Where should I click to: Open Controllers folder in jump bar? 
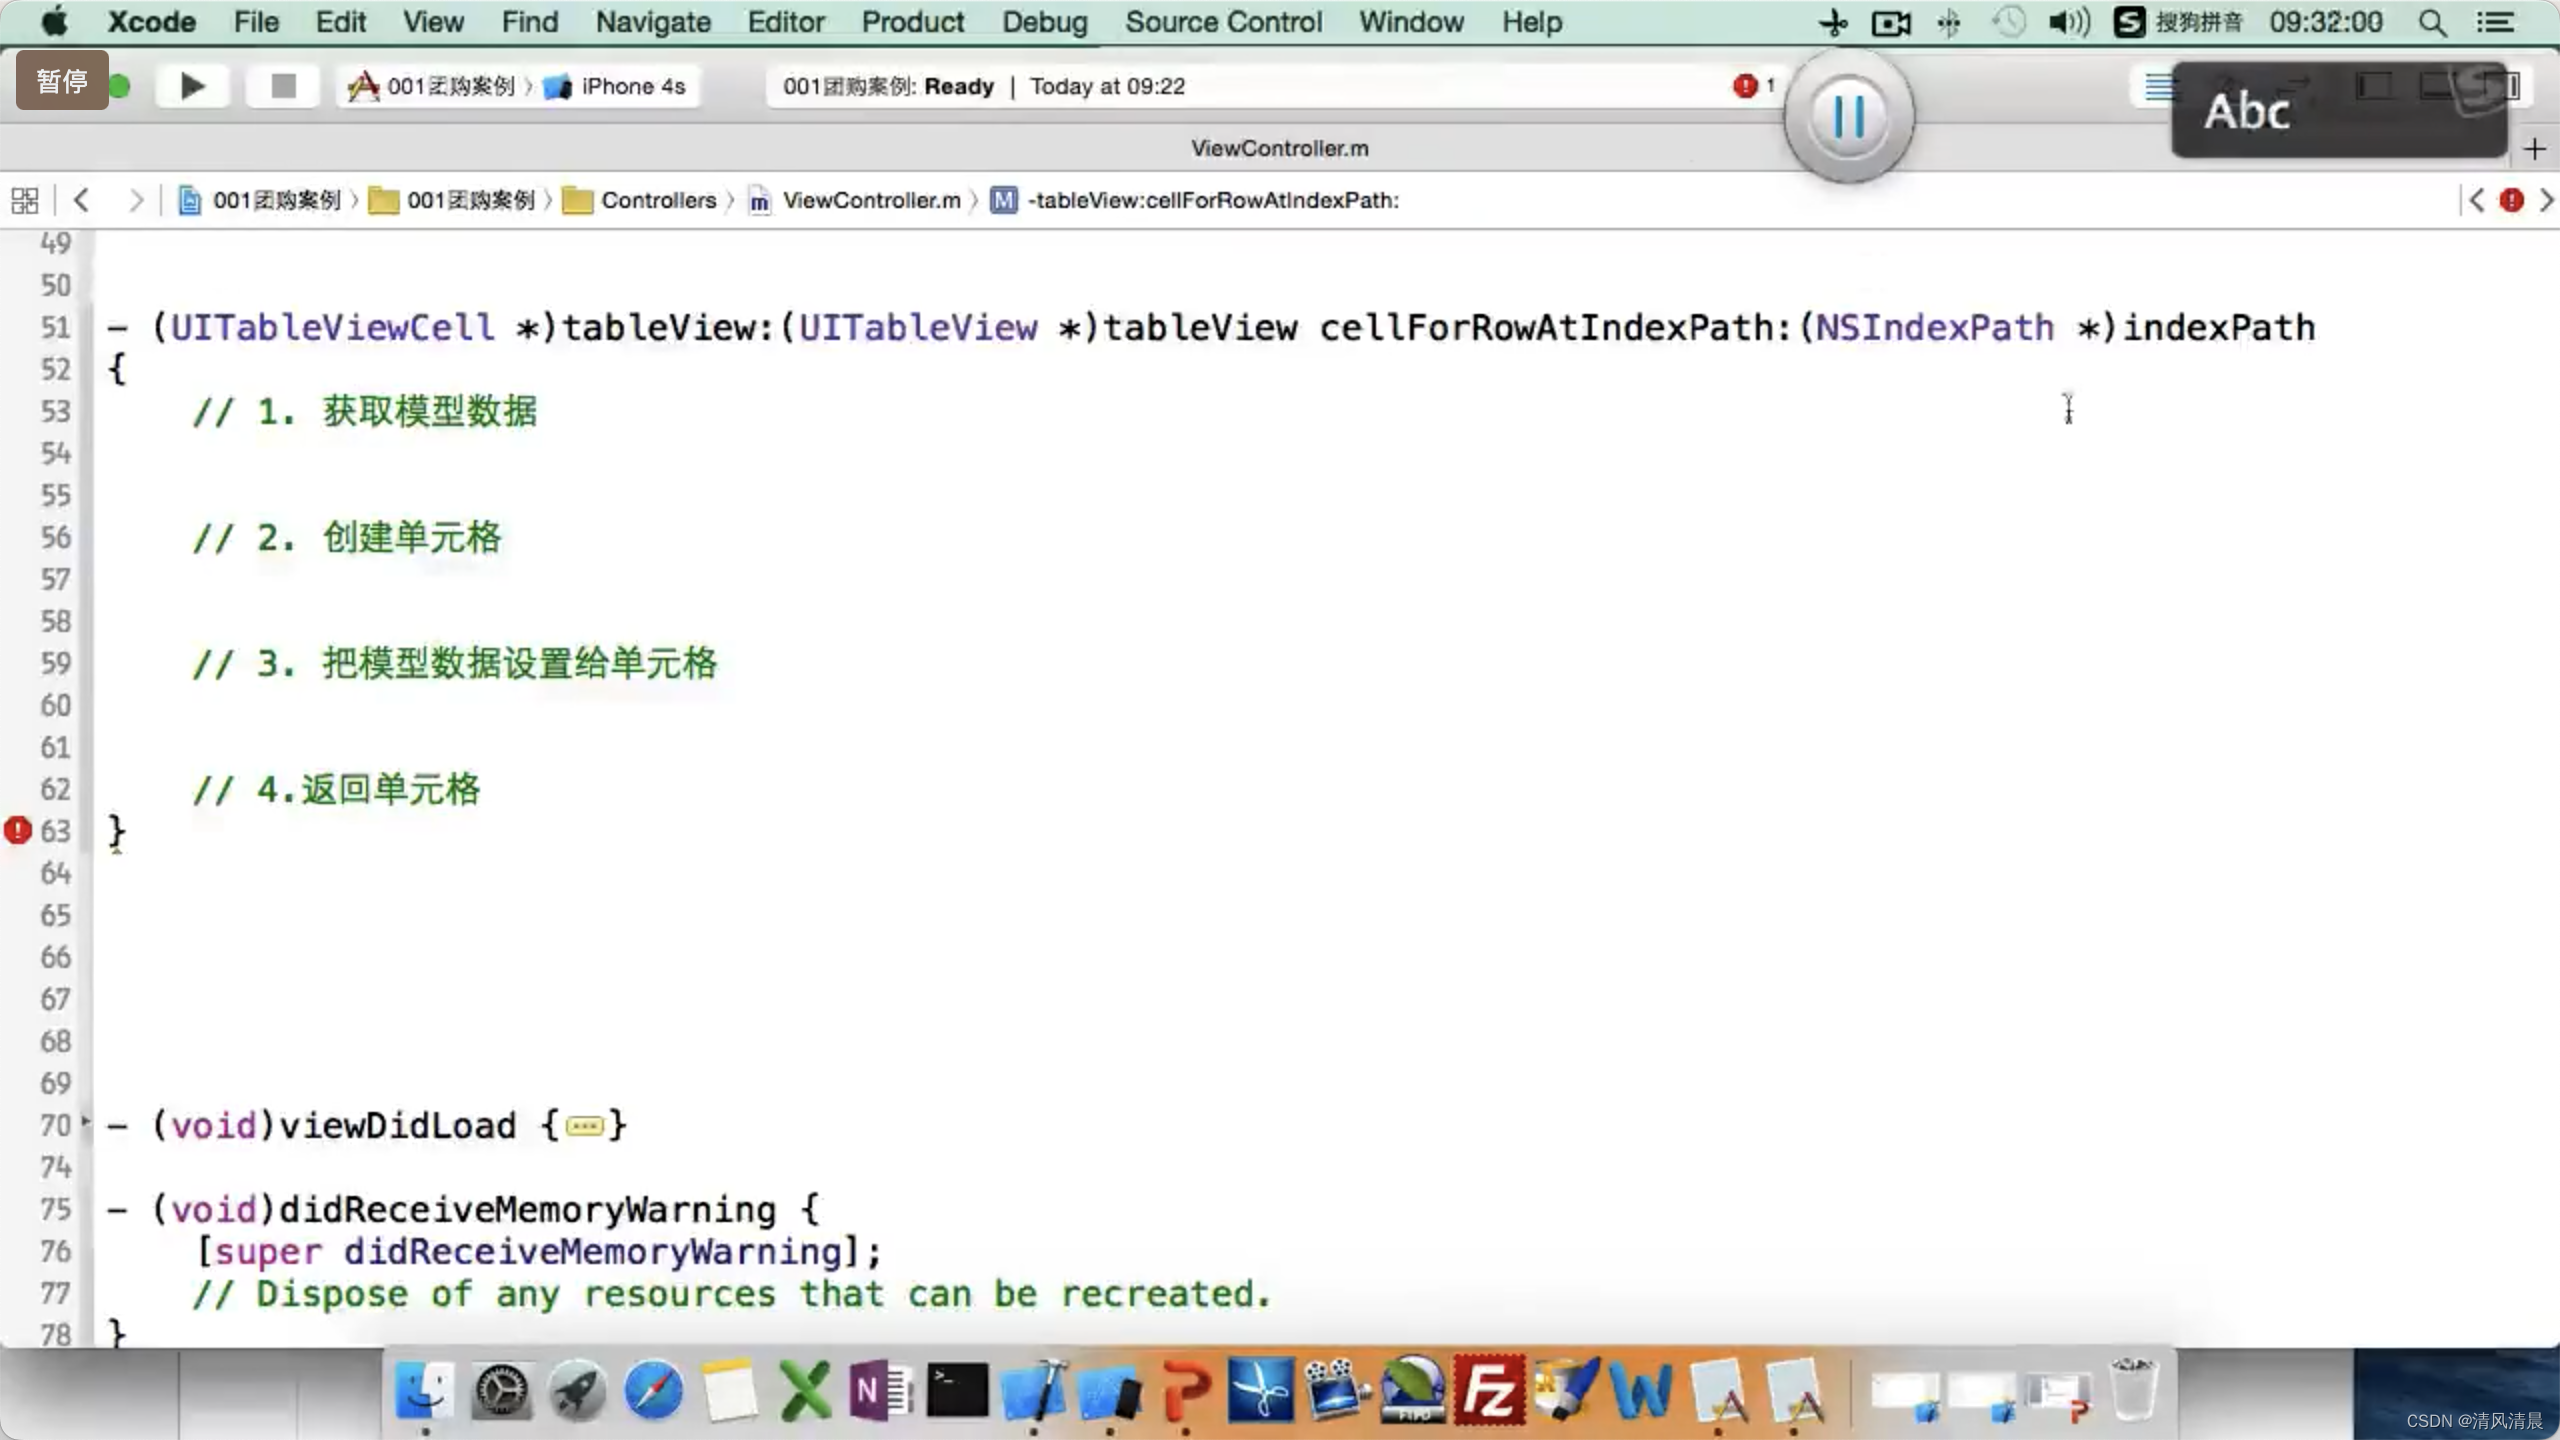(657, 200)
